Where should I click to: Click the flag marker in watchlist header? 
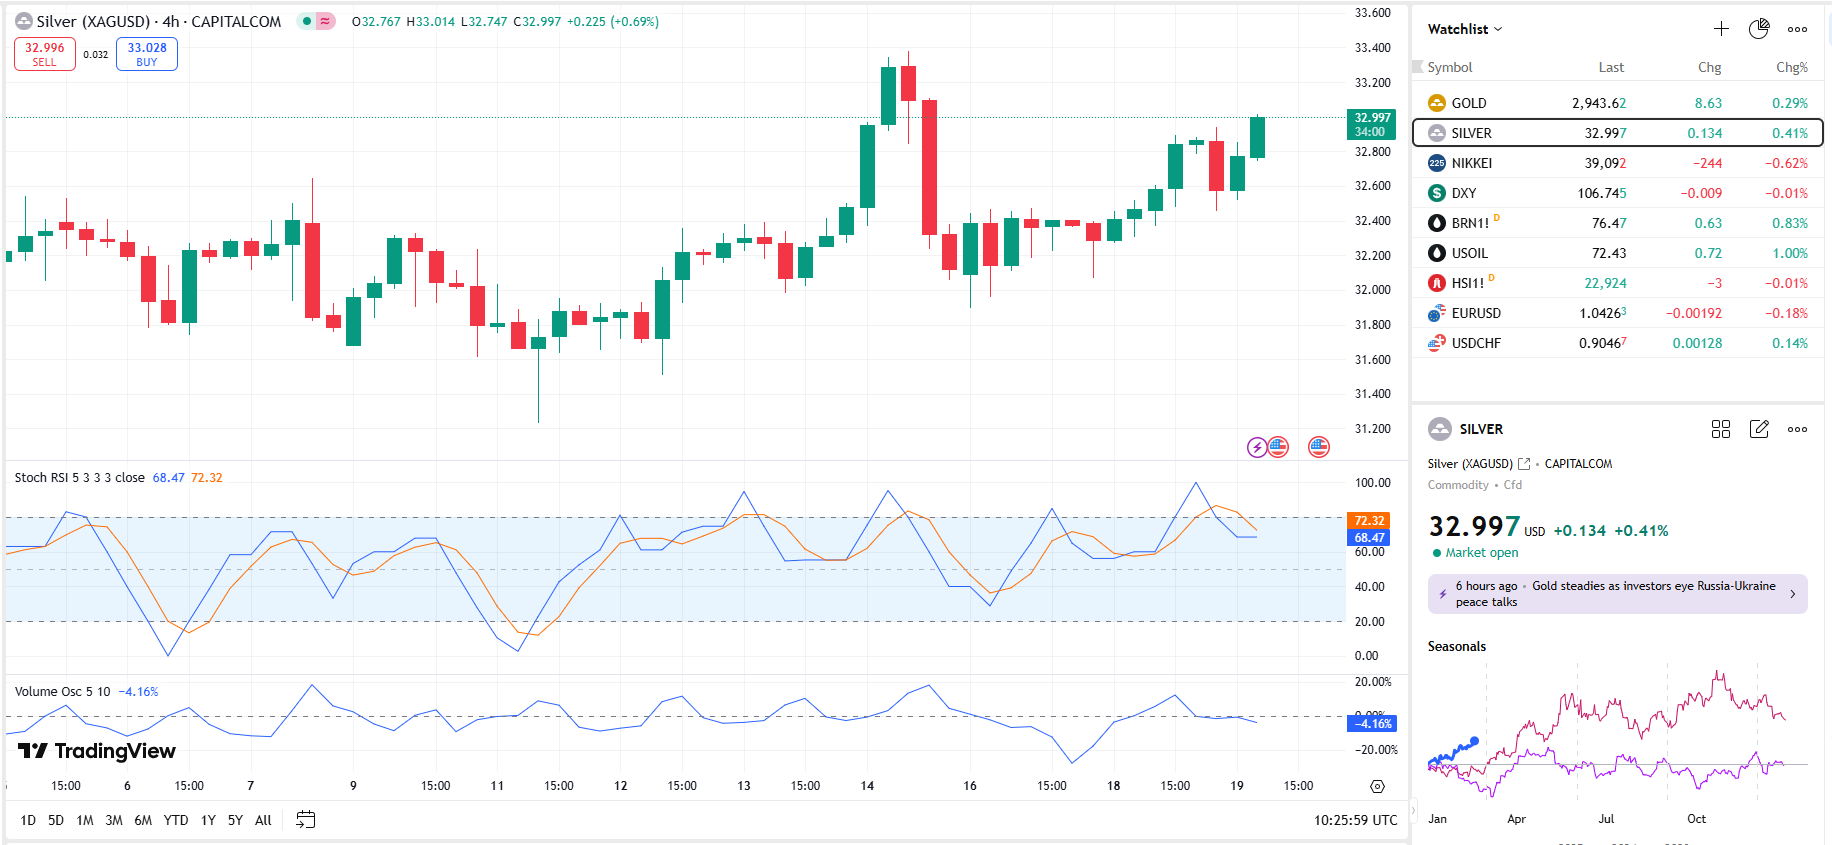[1417, 67]
